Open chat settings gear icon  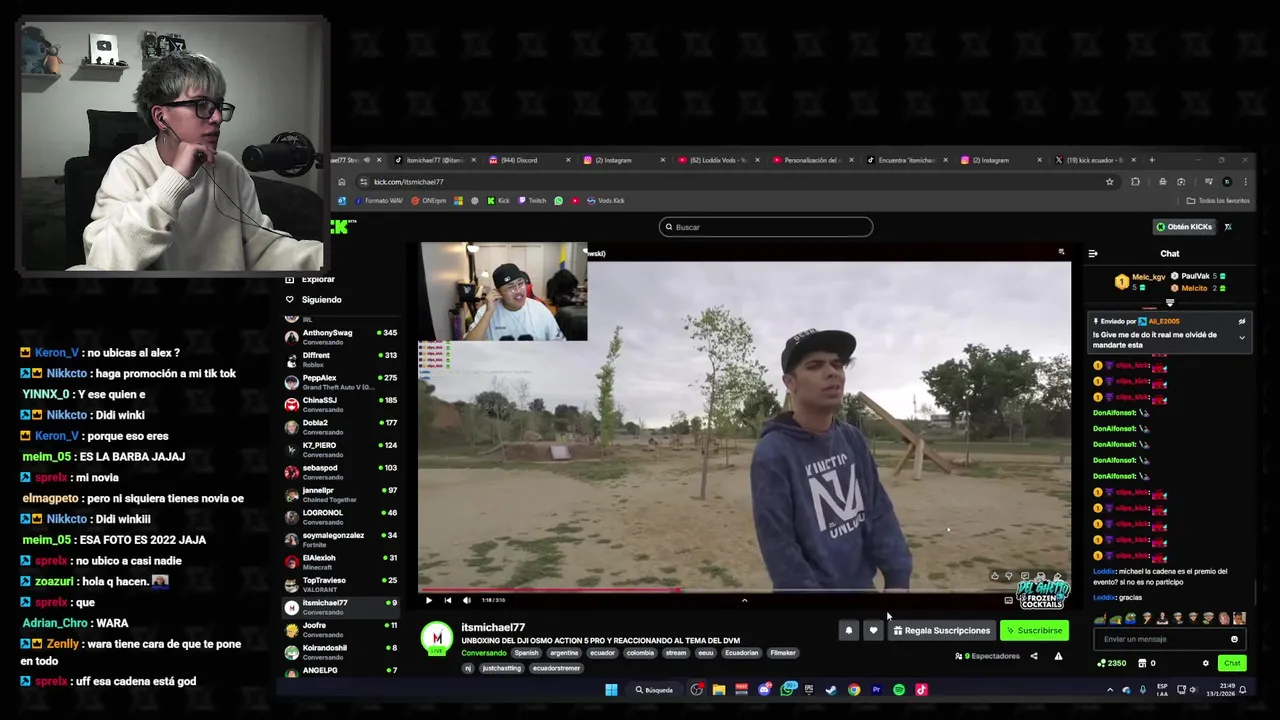pos(1206,663)
